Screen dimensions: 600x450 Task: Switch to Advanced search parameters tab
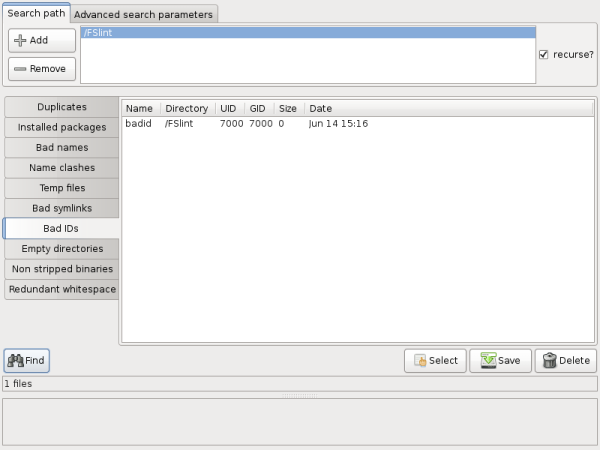tap(144, 15)
